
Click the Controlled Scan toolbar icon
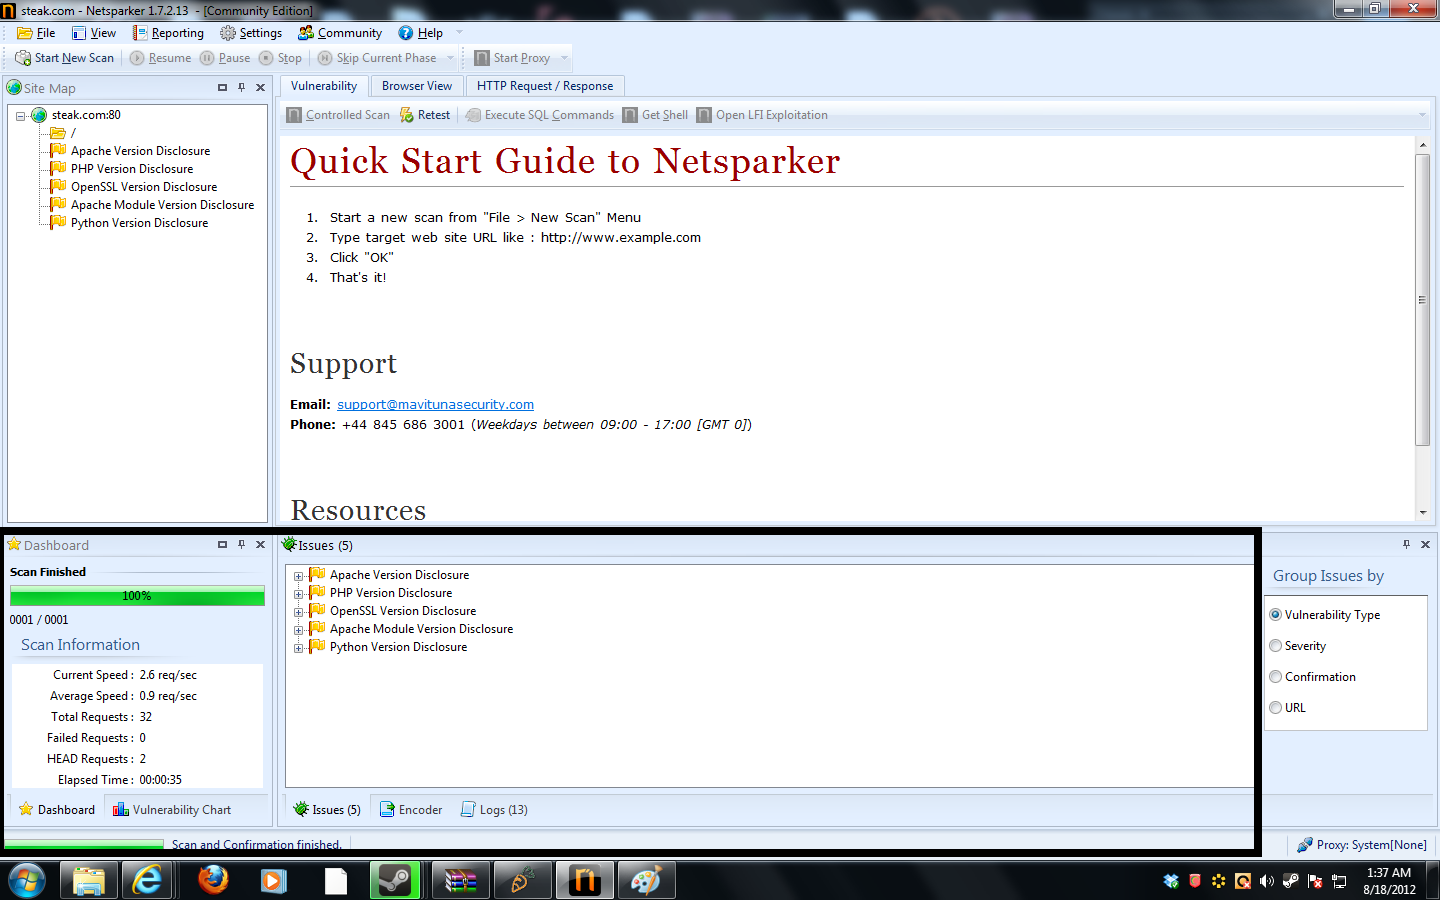(294, 115)
